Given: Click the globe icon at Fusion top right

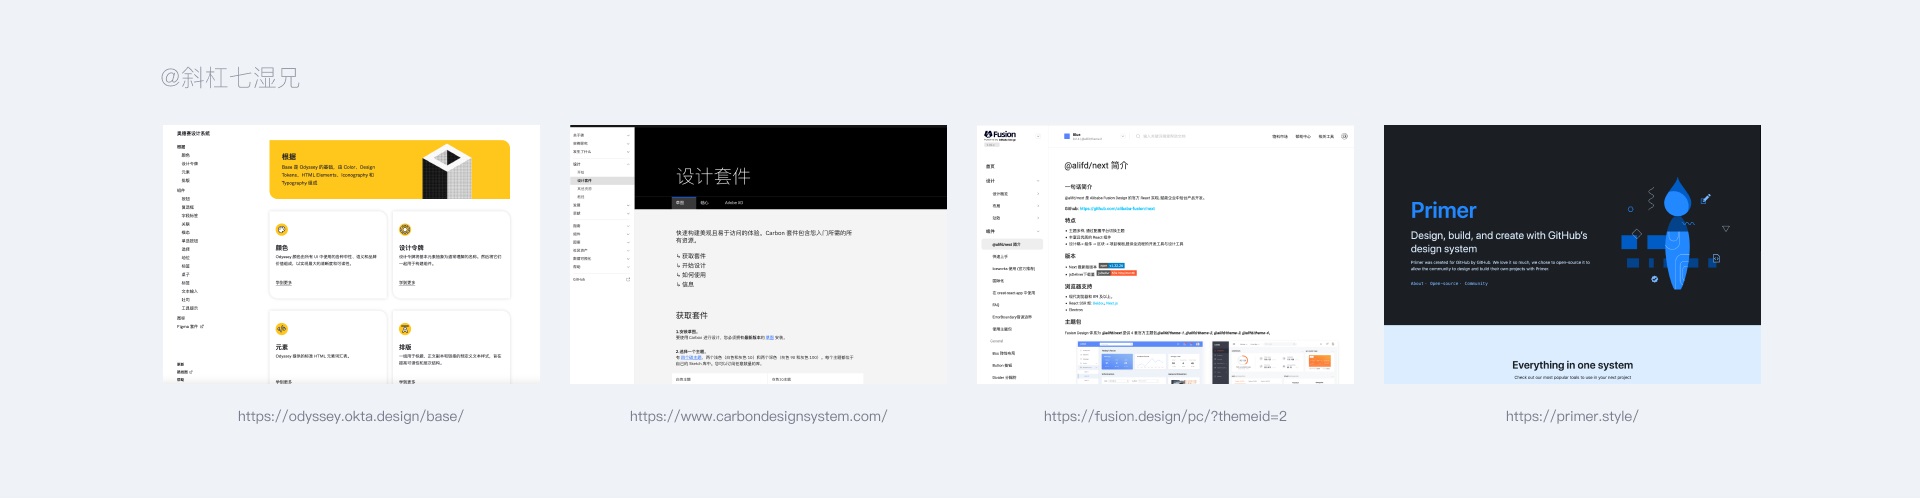Looking at the screenshot, I should [1345, 136].
